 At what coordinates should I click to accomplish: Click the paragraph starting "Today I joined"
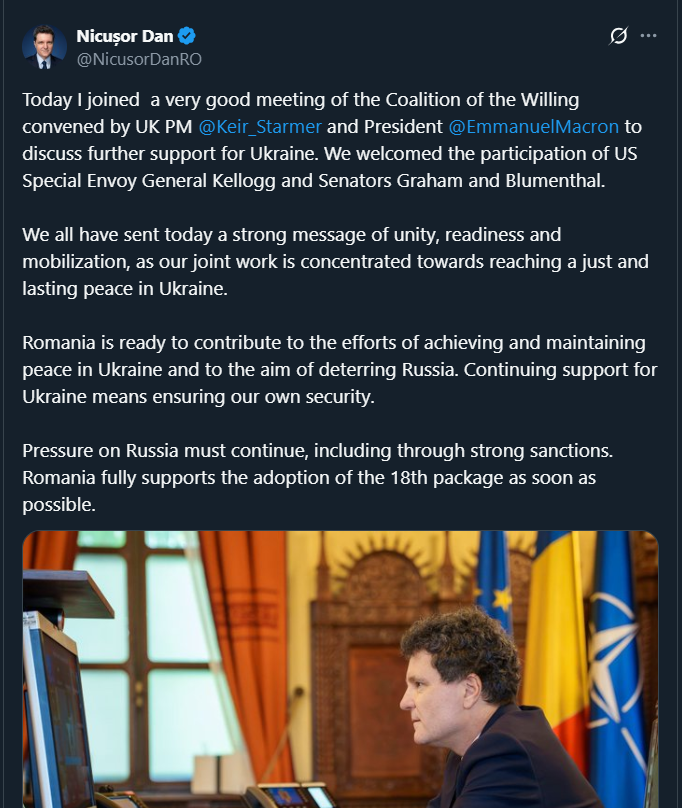(330, 140)
